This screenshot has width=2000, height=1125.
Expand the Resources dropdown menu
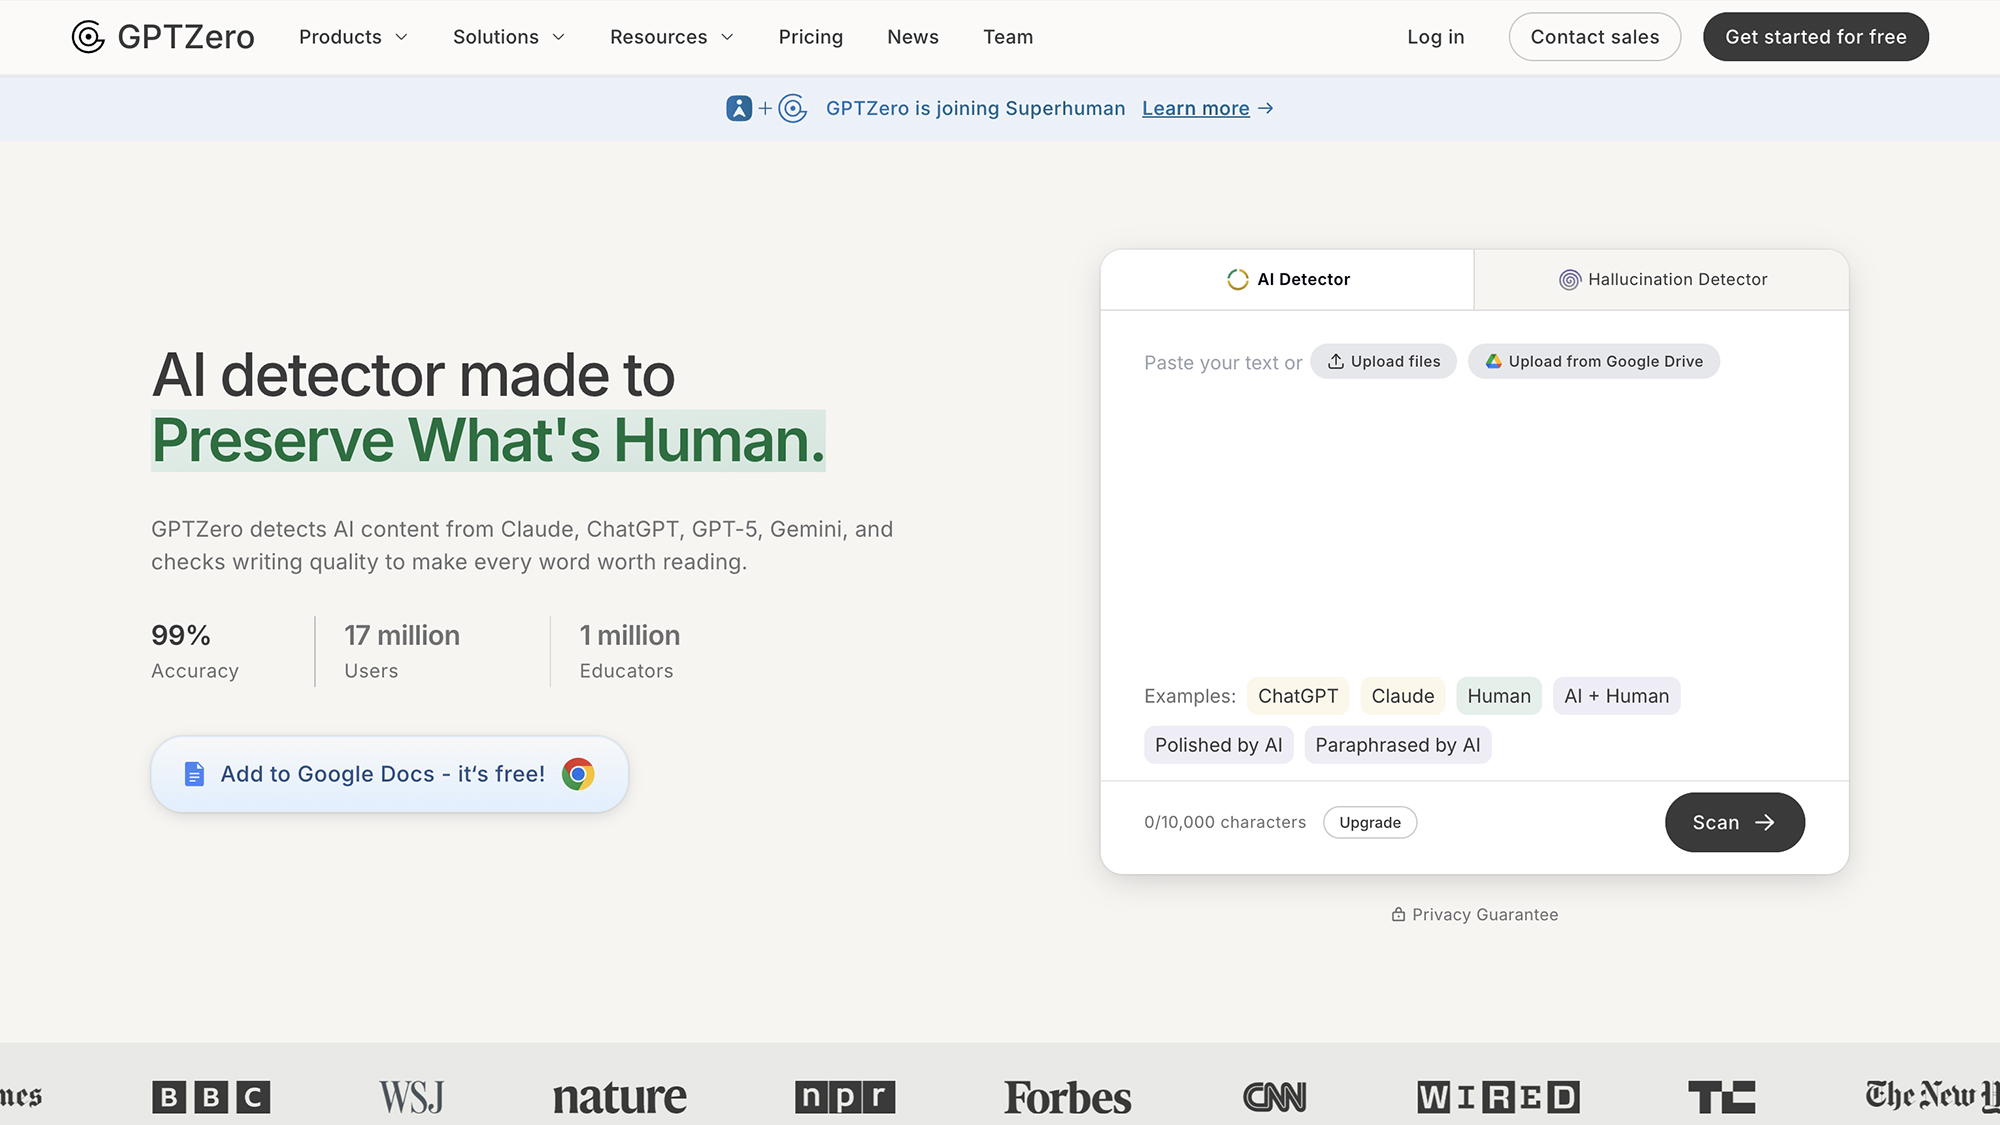tap(672, 37)
